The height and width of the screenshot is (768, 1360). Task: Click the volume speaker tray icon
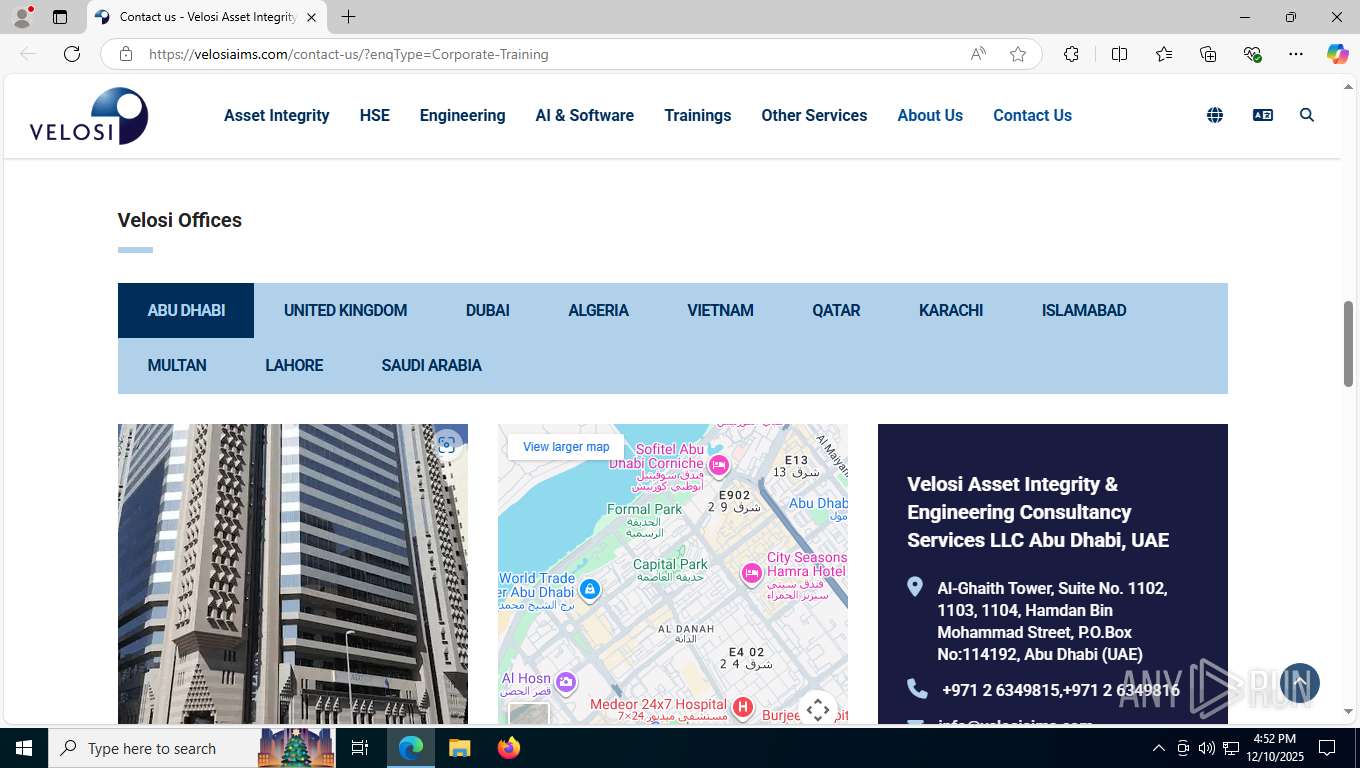pyautogui.click(x=1207, y=748)
